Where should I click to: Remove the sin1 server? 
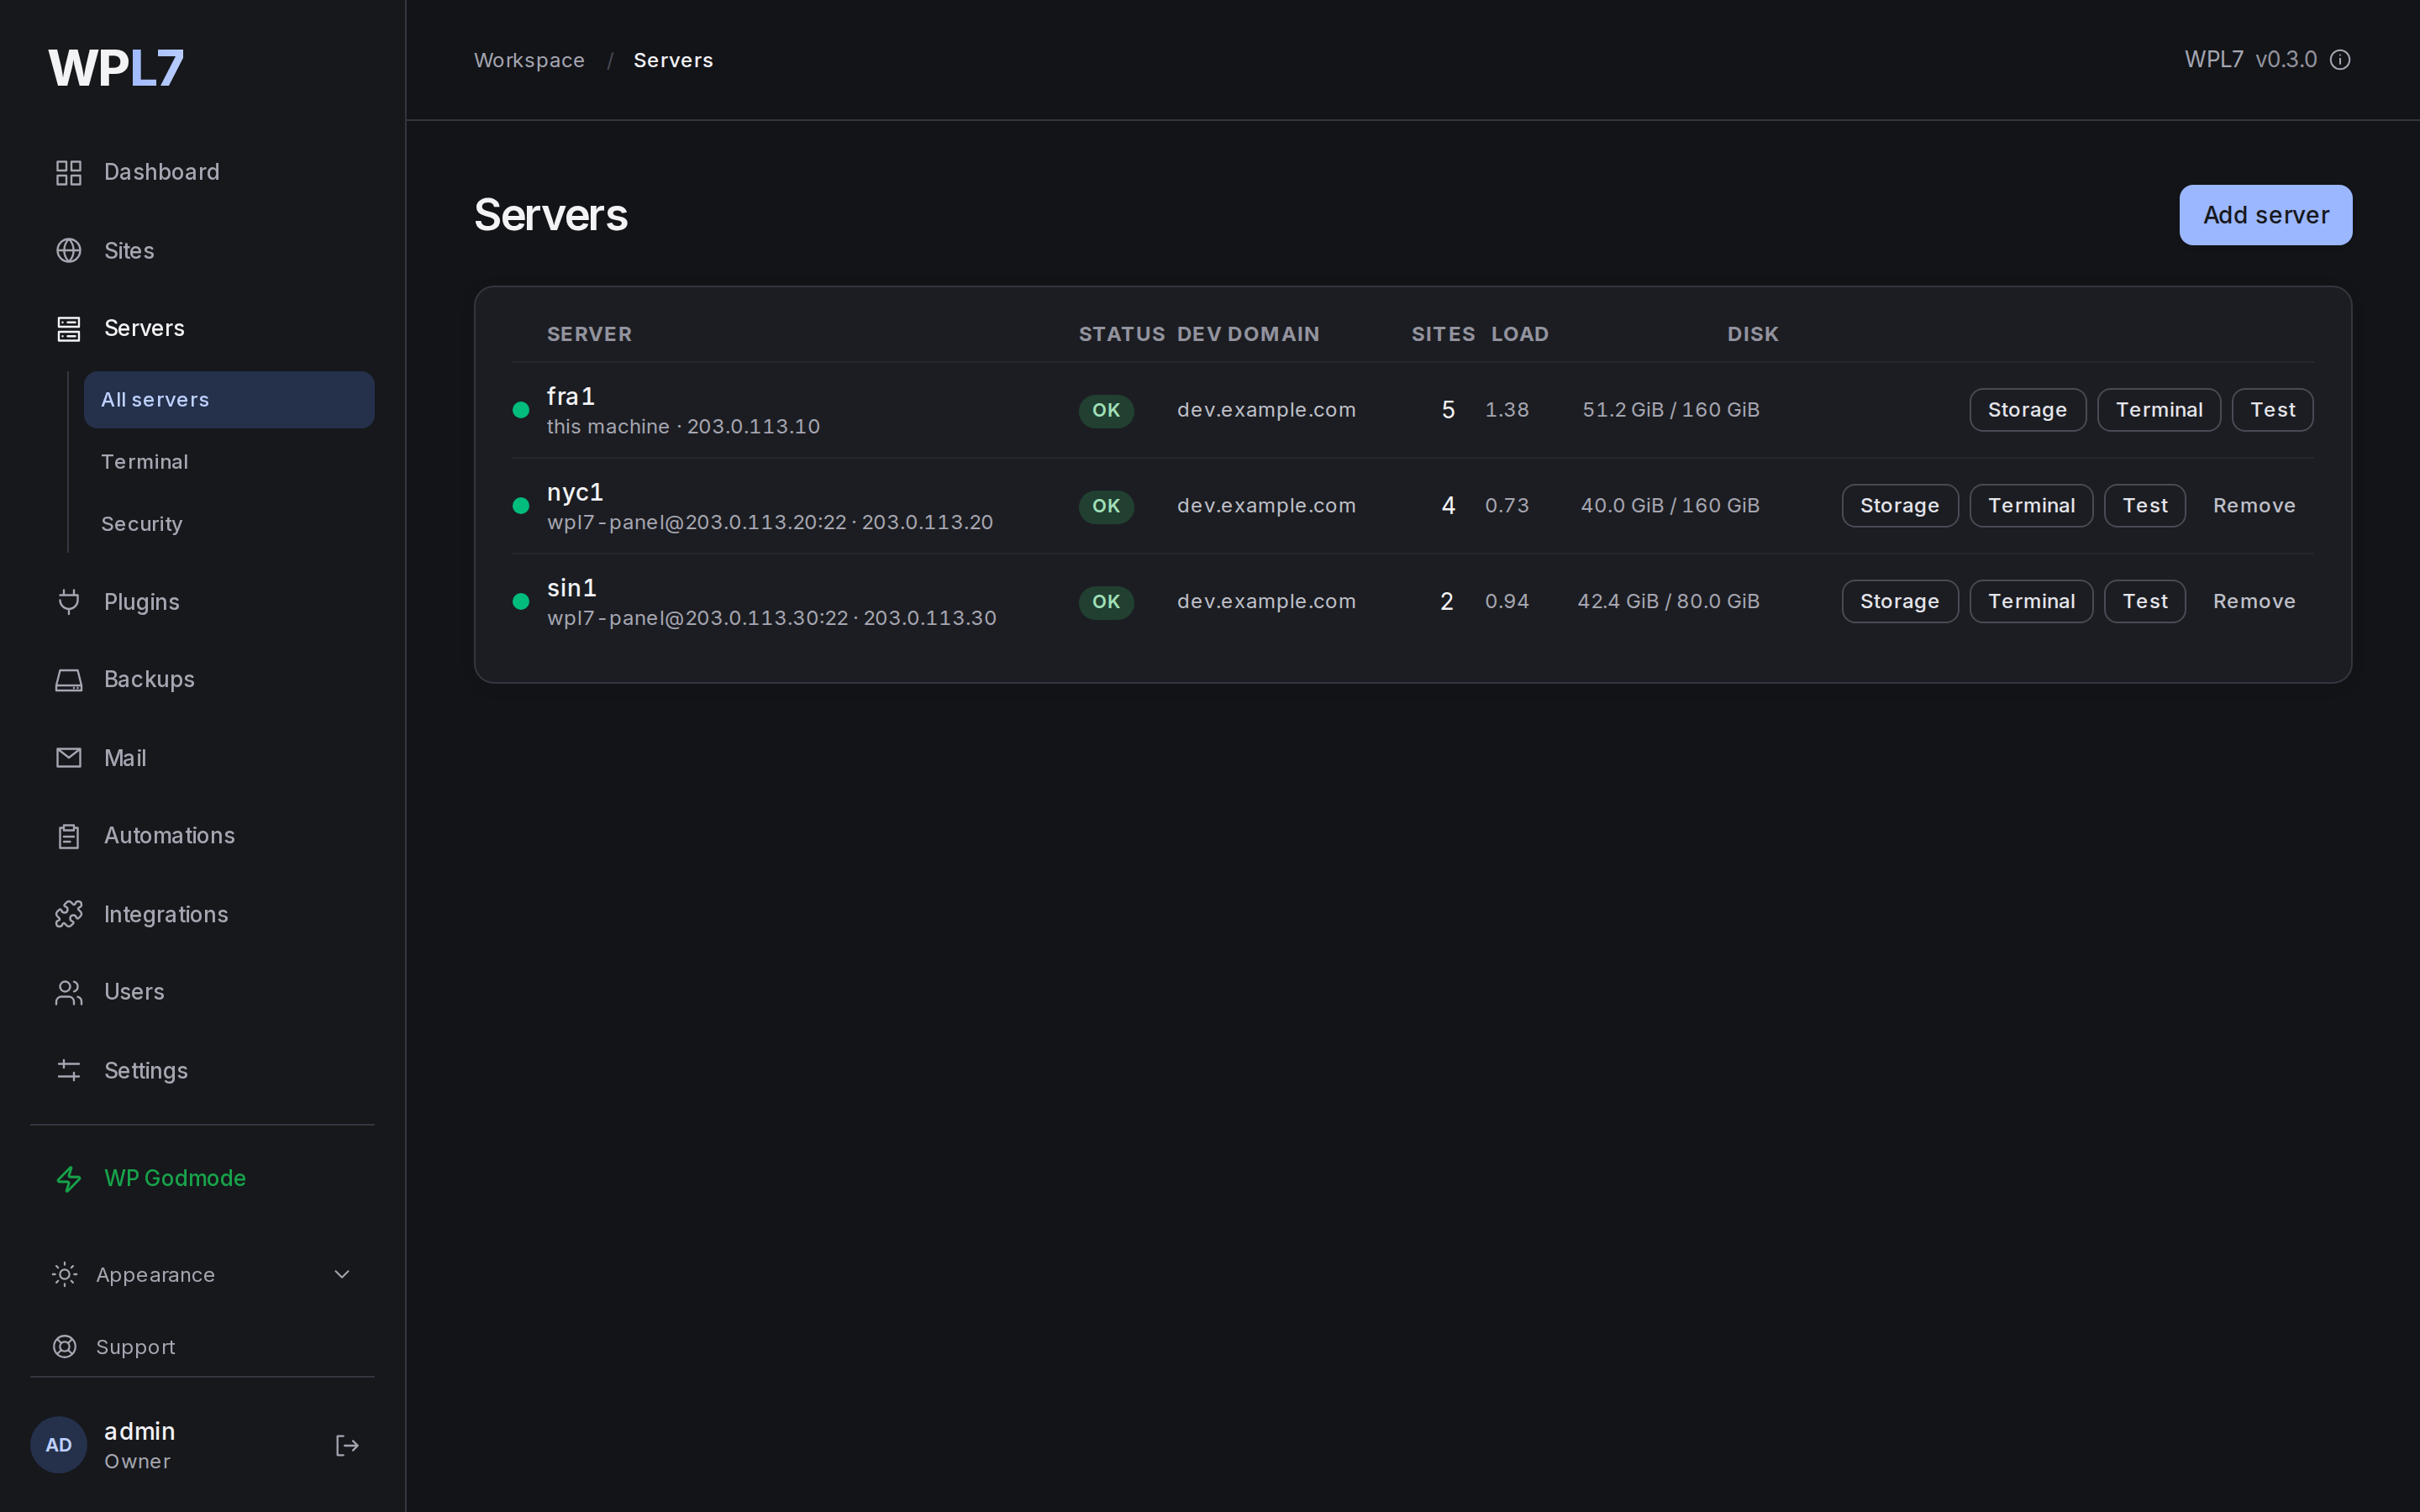pos(2254,602)
